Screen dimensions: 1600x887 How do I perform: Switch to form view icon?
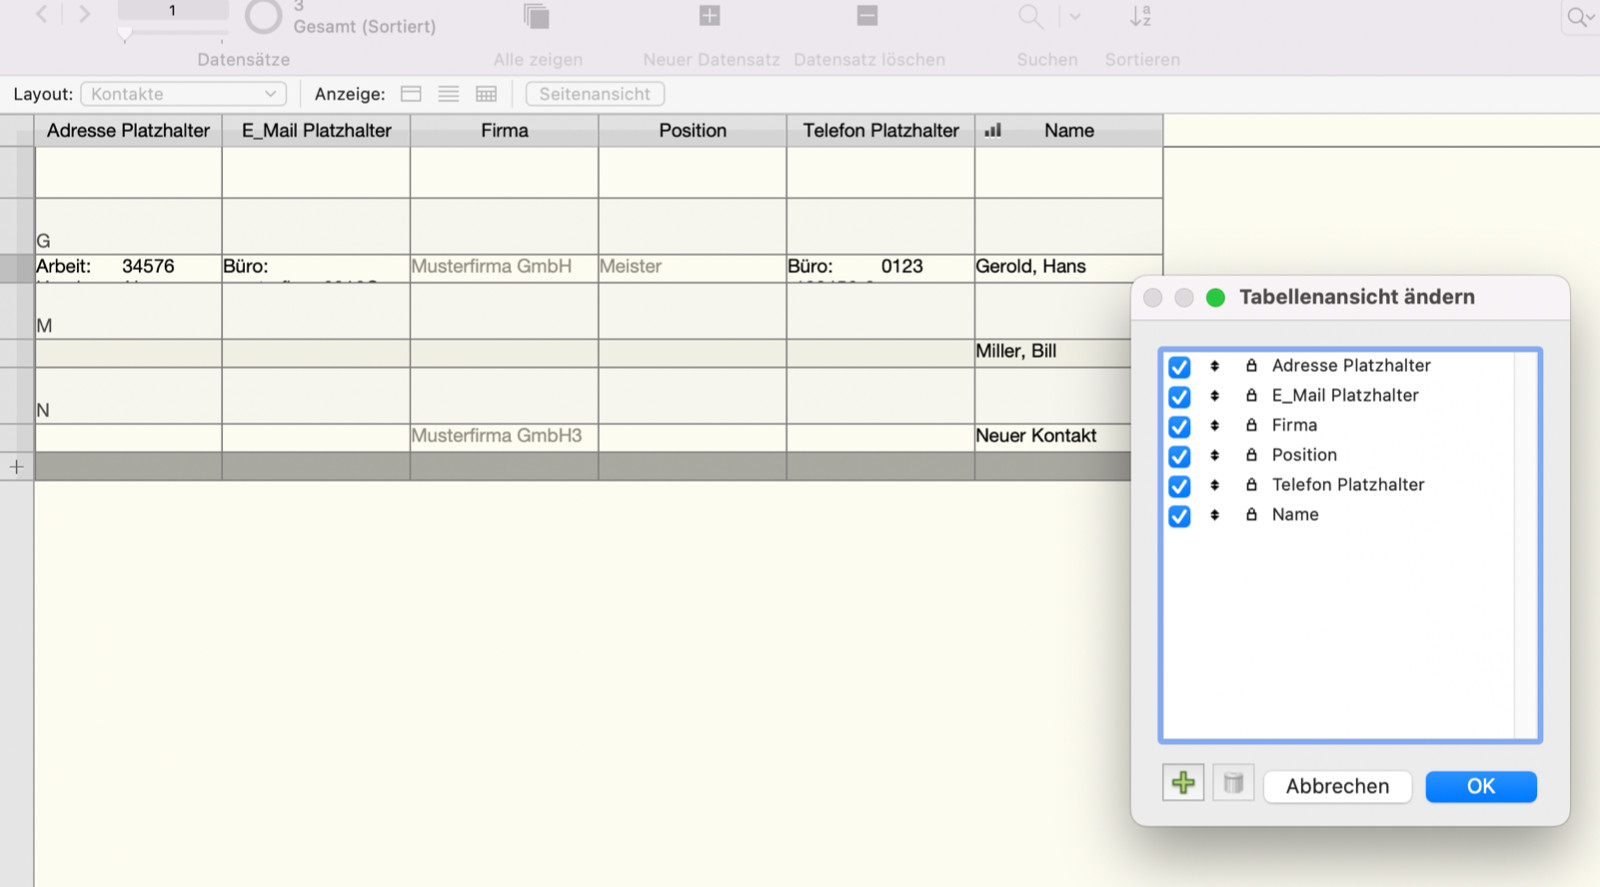coord(411,94)
